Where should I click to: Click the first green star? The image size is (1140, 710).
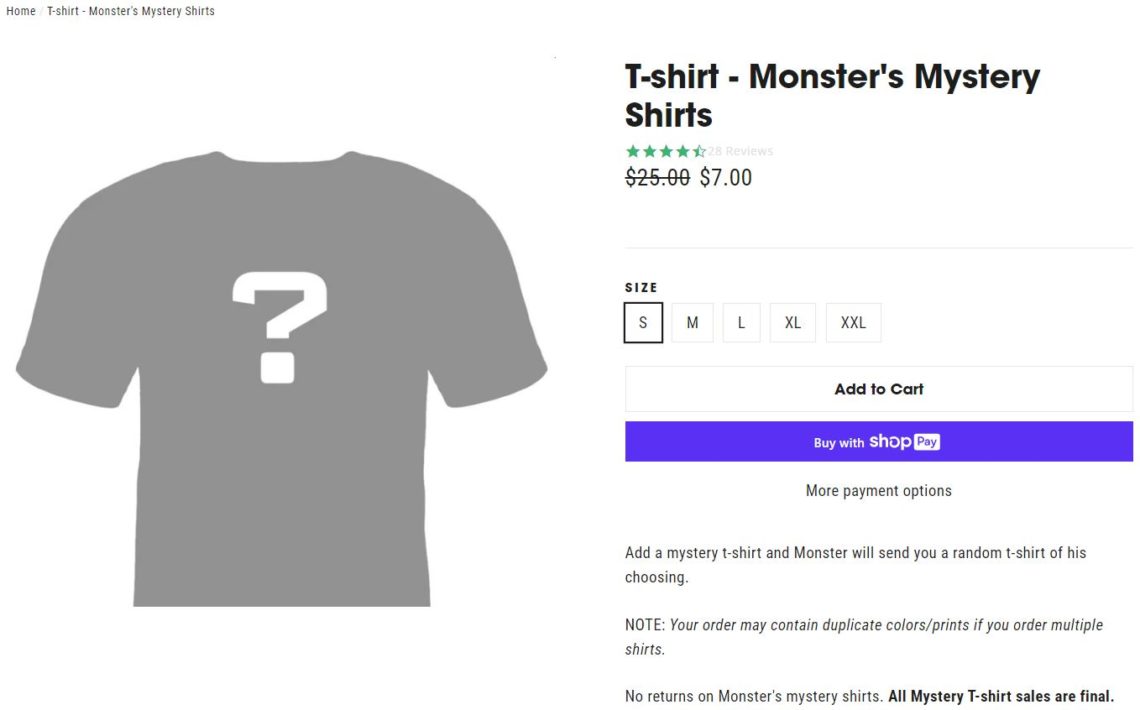pos(633,151)
